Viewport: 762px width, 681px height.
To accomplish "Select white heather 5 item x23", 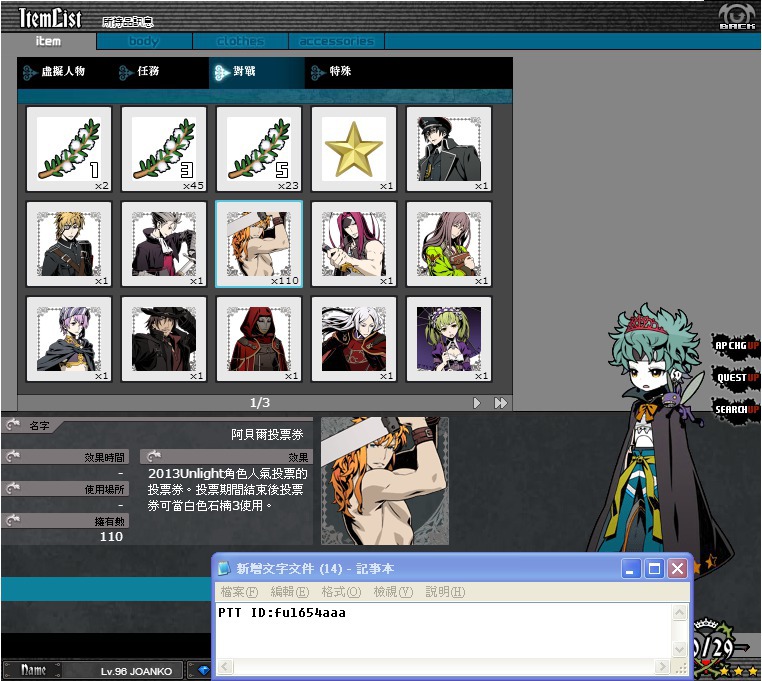I will [x=259, y=149].
